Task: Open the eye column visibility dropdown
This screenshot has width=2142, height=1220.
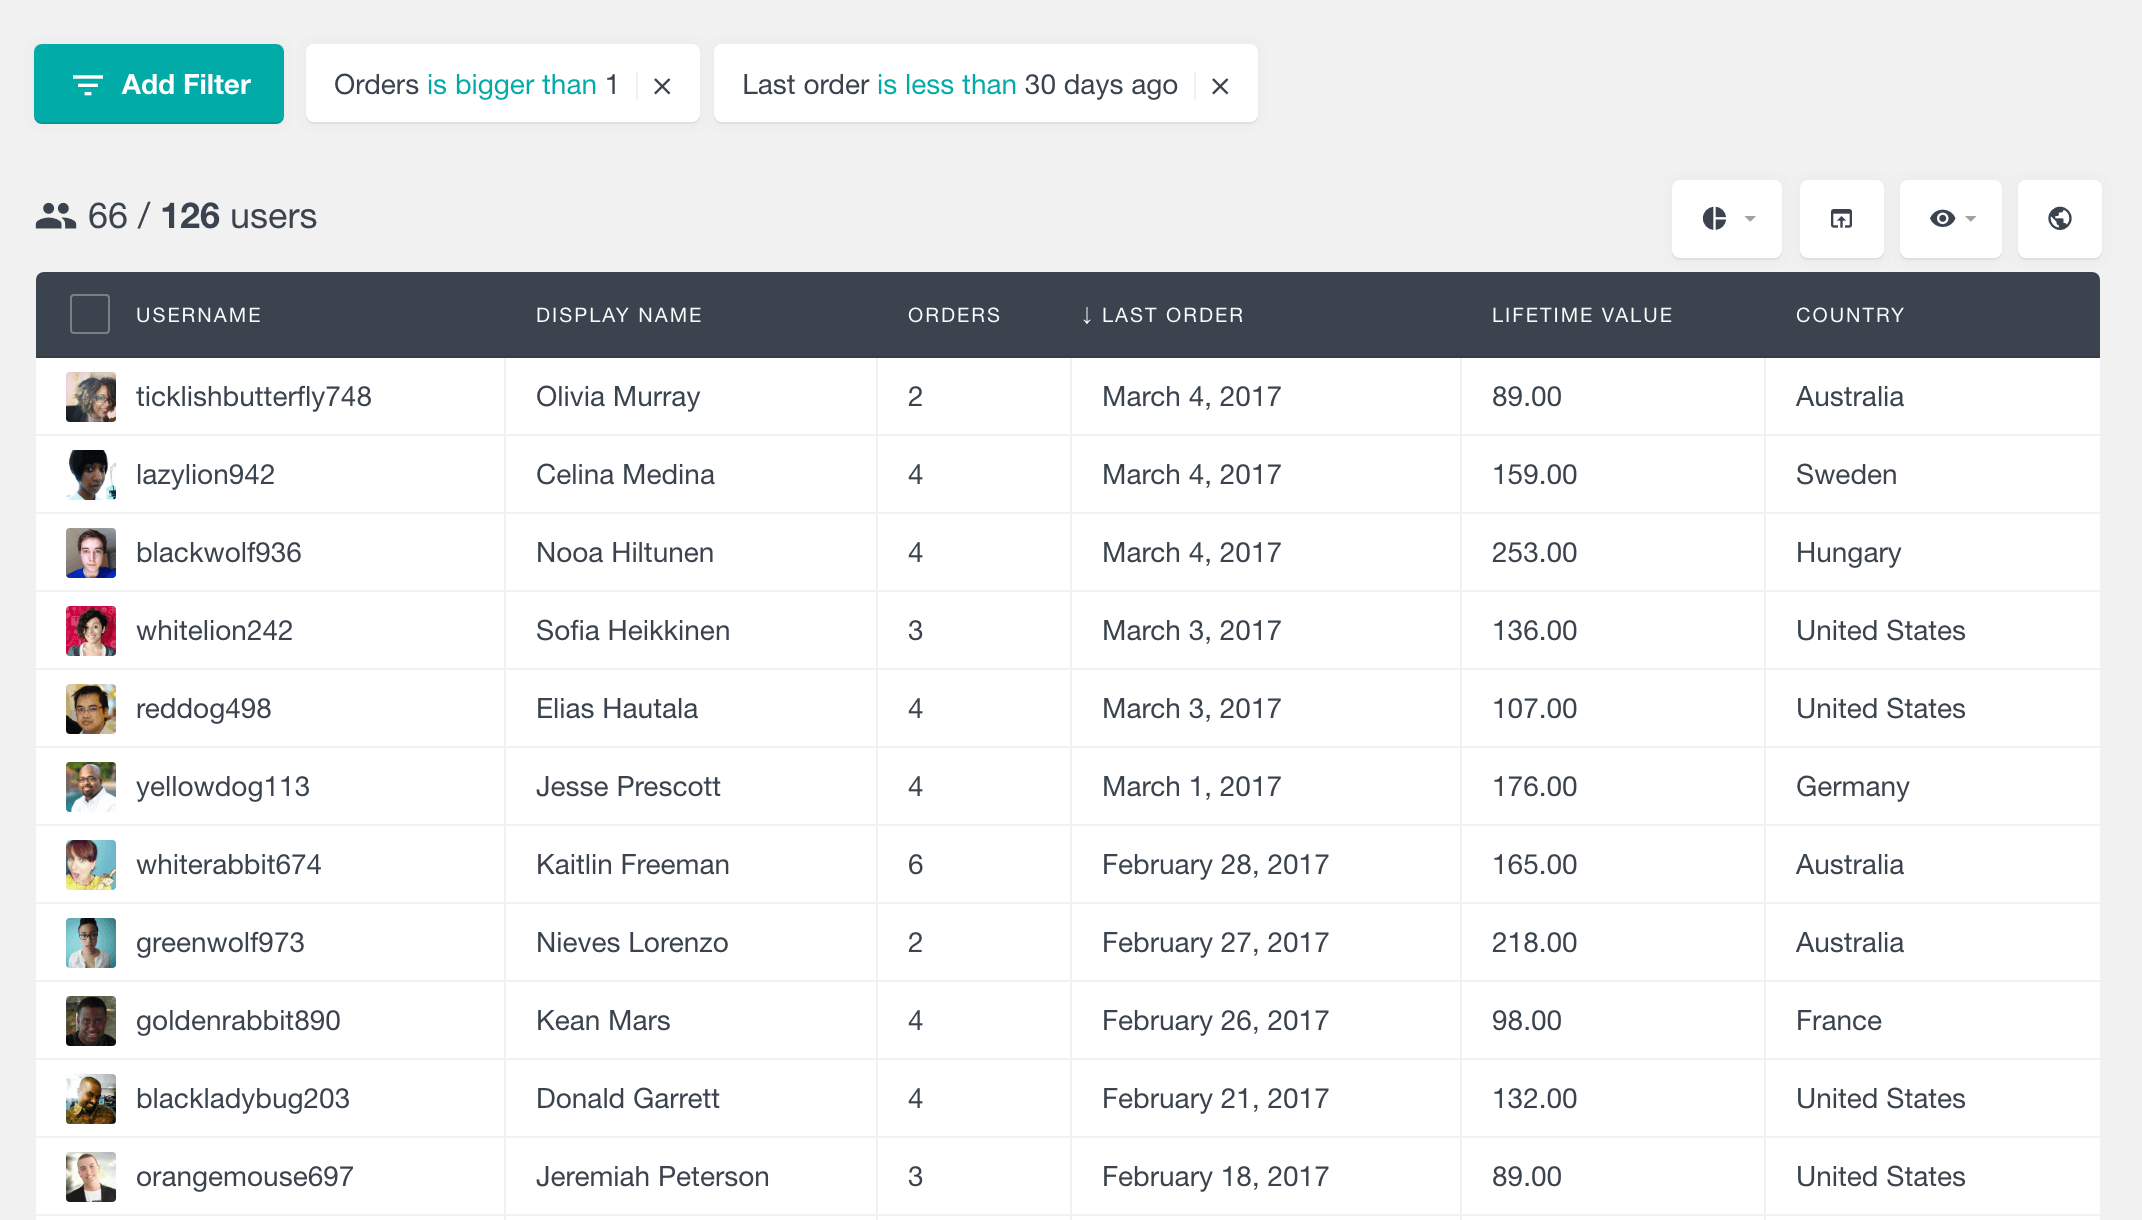Action: click(1951, 219)
